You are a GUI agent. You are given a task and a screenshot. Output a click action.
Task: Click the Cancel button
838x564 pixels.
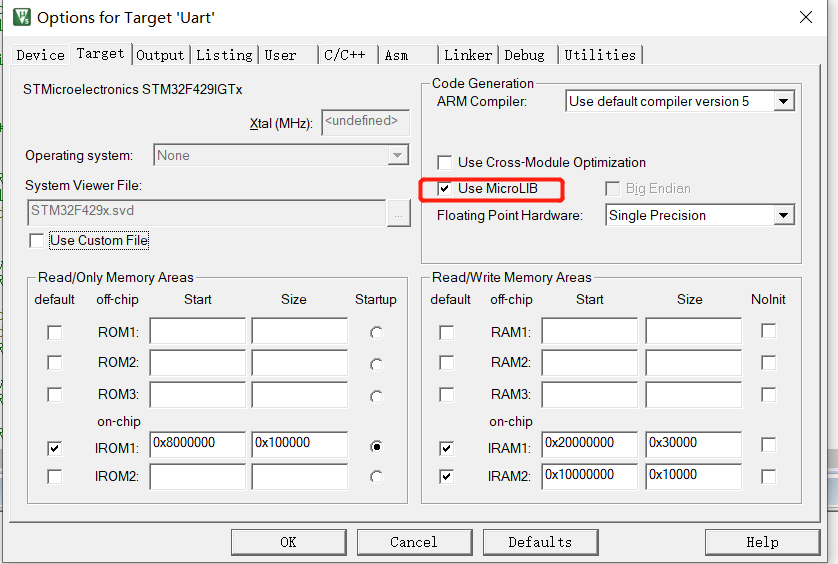click(x=414, y=542)
